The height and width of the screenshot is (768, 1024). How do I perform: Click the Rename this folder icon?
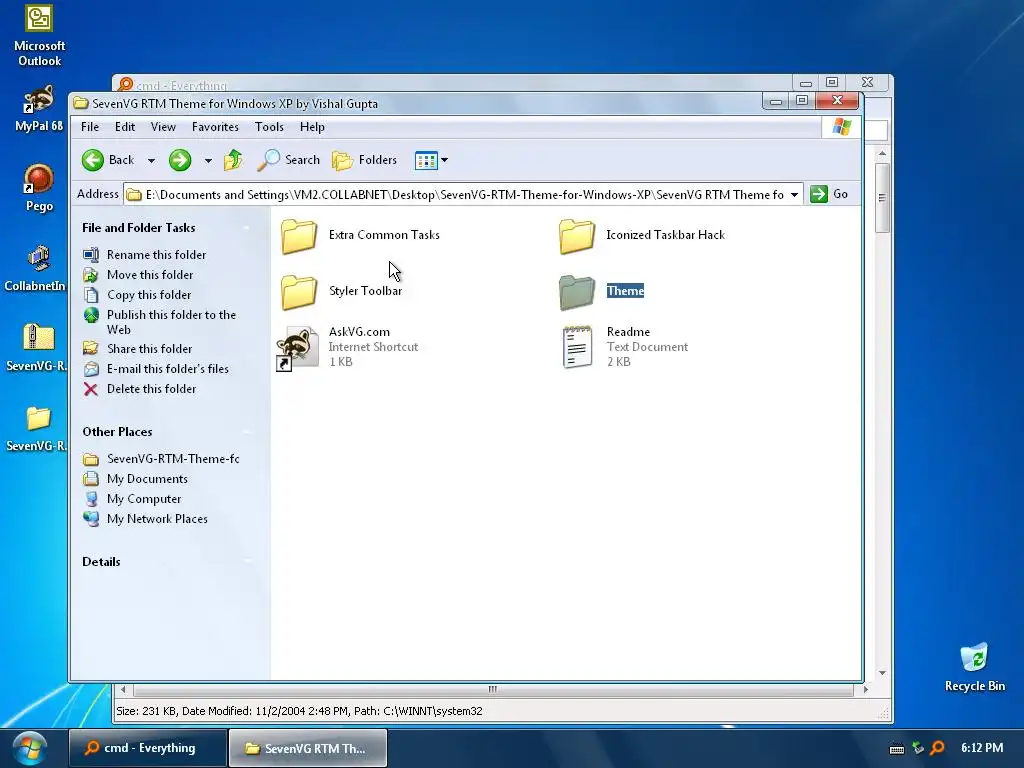(91, 255)
